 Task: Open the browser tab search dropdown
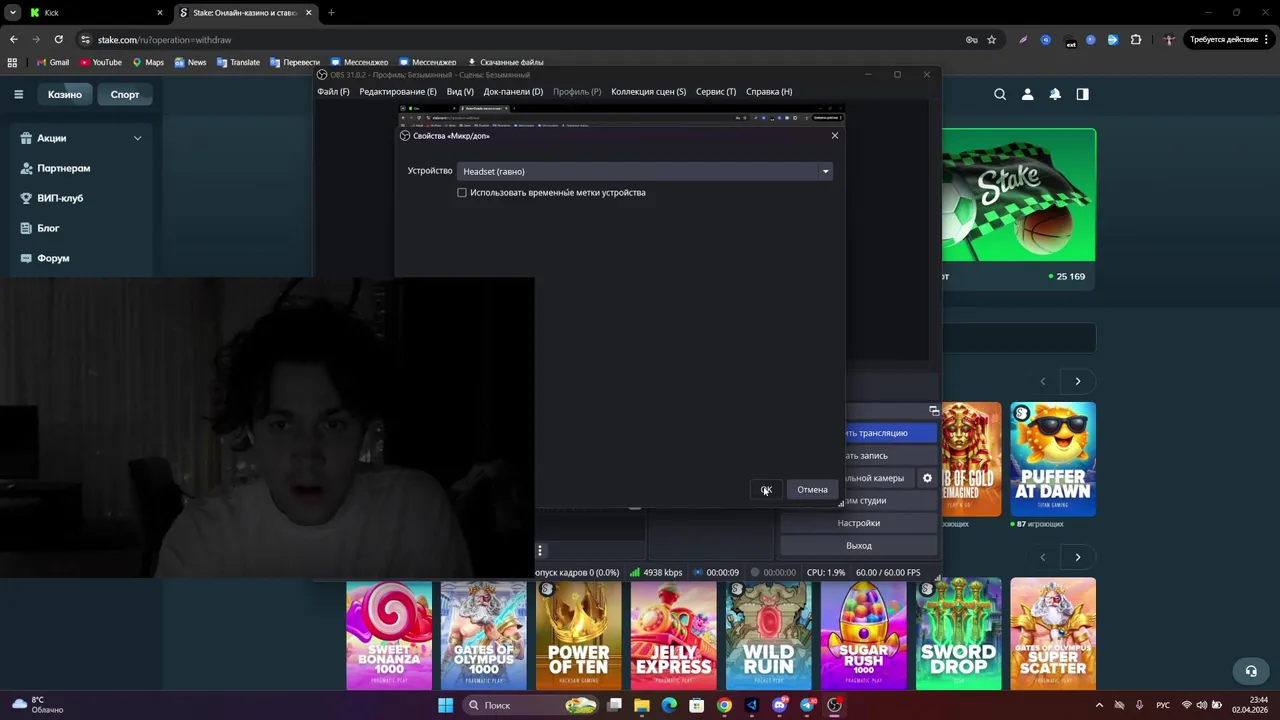[x=12, y=13]
